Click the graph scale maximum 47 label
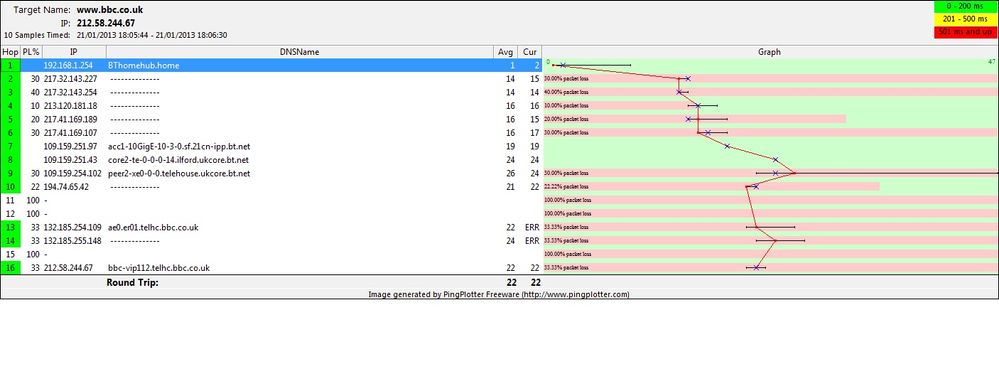999x384 pixels. (x=991, y=62)
